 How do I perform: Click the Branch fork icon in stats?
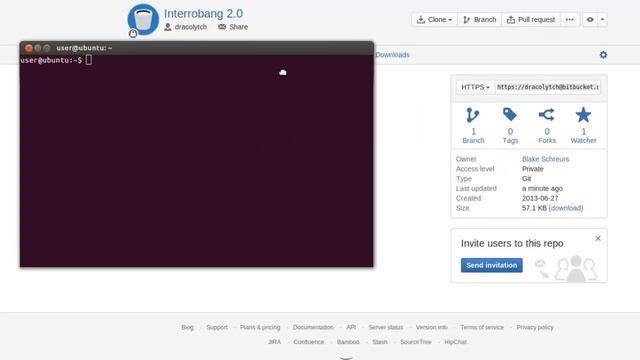point(473,115)
